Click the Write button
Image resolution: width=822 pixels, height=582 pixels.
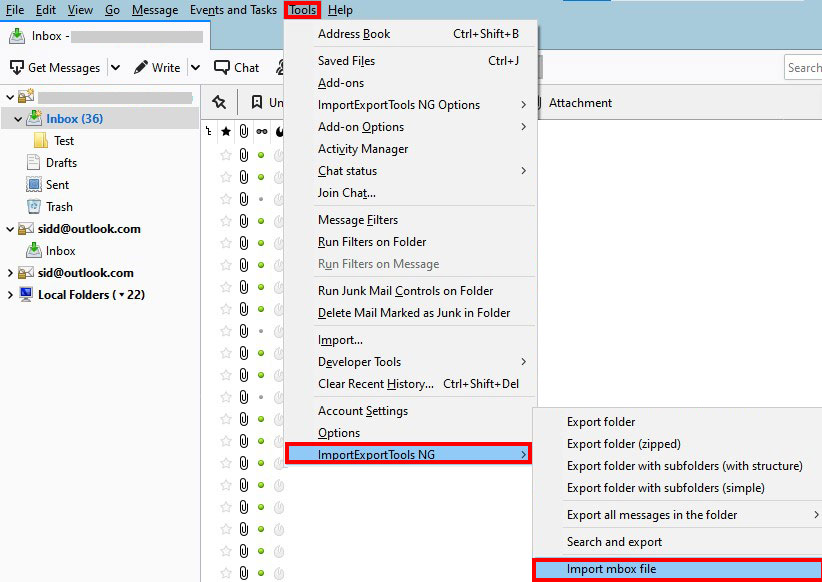(157, 68)
